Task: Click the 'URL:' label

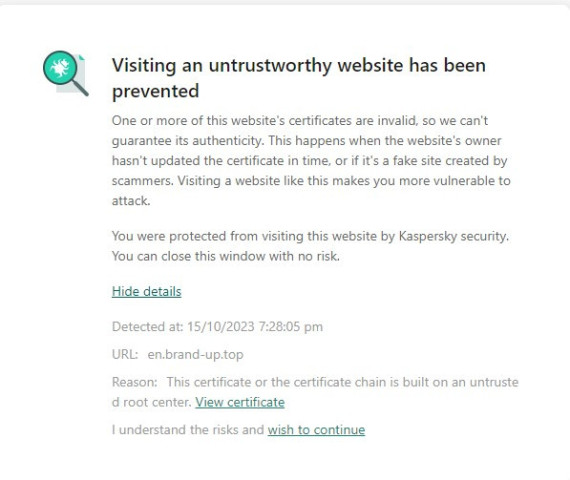Action: tap(125, 354)
